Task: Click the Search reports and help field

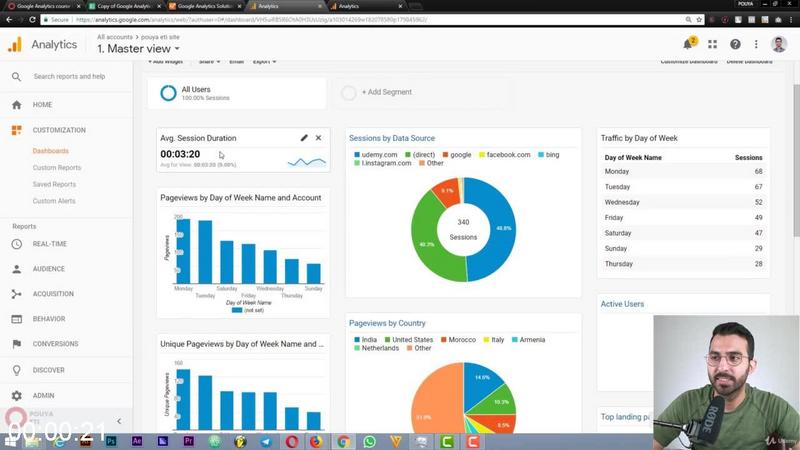Action: pyautogui.click(x=69, y=77)
